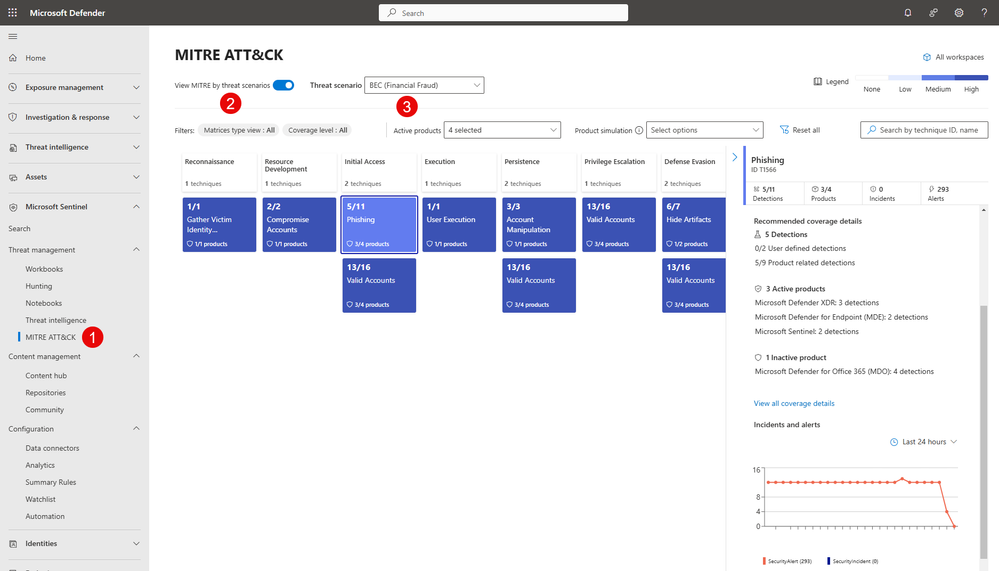Open the Product simulation Select options dropdown

coord(704,130)
